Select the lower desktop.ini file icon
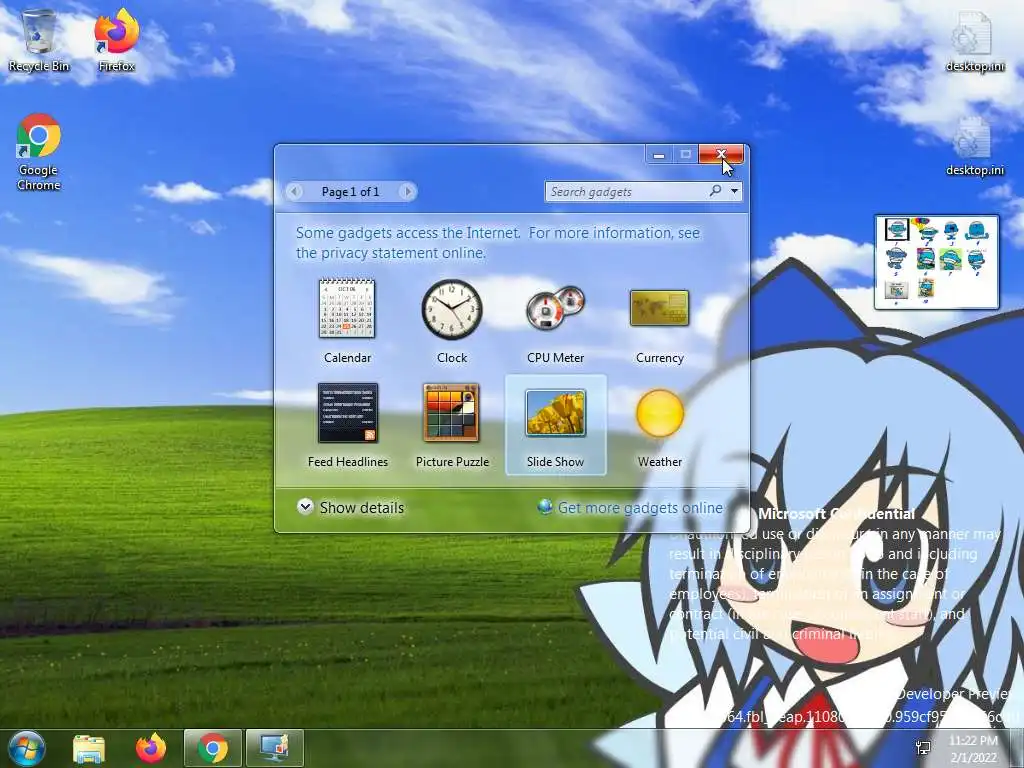1024x768 pixels. (x=974, y=146)
